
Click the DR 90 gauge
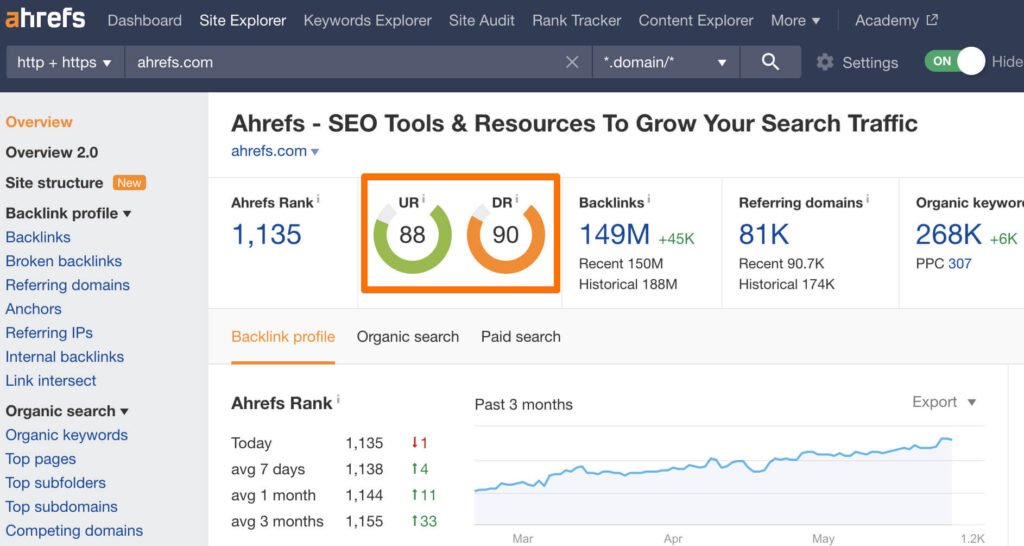[506, 236]
